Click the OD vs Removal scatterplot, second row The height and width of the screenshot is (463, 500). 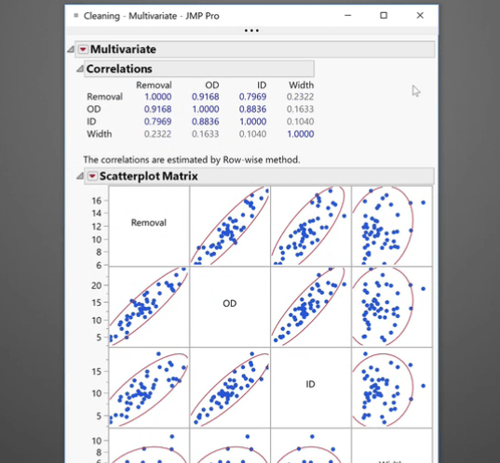point(149,307)
